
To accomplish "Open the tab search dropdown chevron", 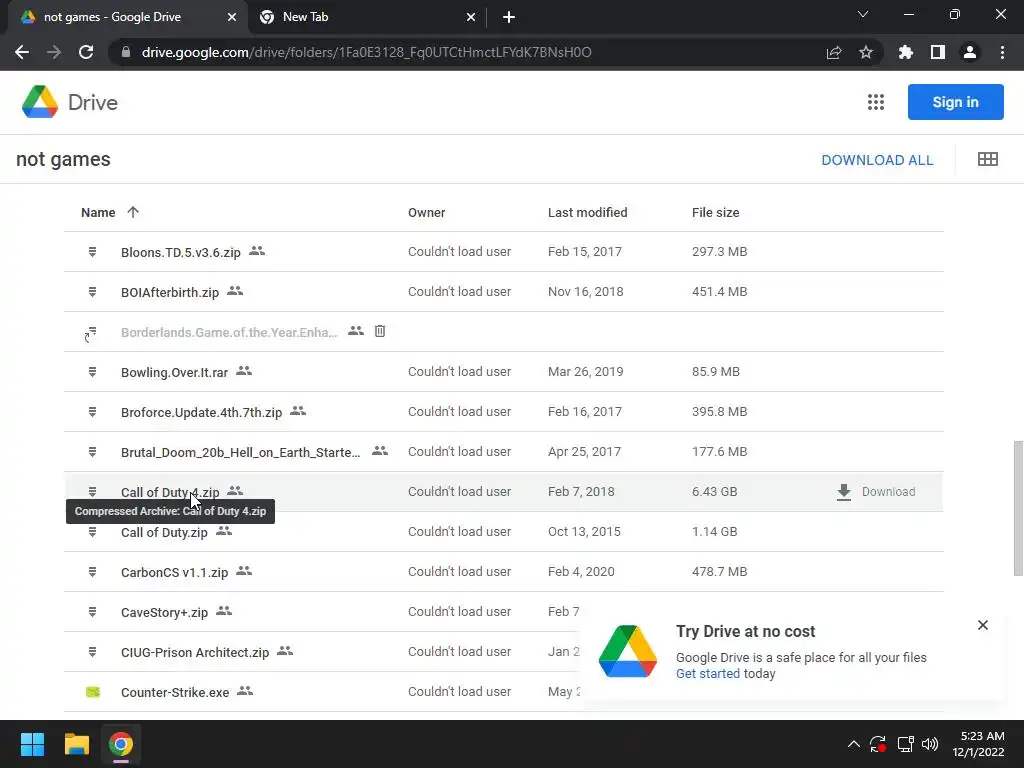I will point(863,14).
